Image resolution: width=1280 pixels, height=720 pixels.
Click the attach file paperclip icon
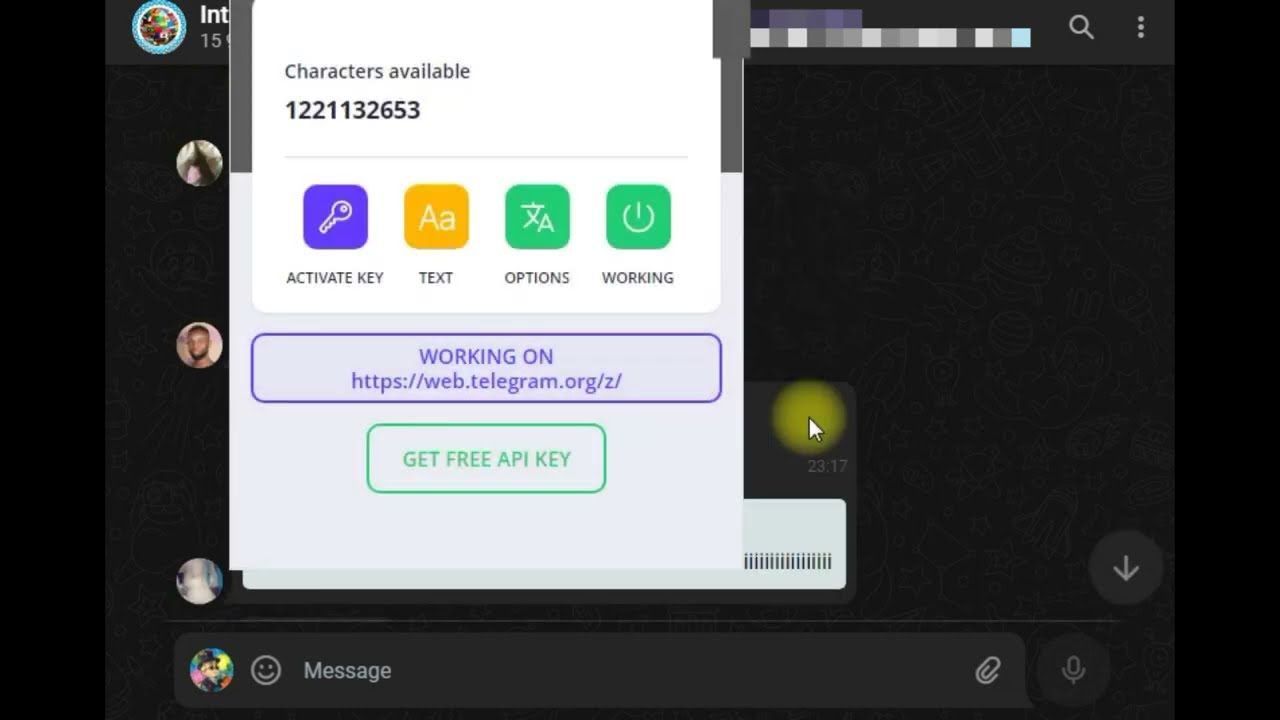click(x=988, y=670)
